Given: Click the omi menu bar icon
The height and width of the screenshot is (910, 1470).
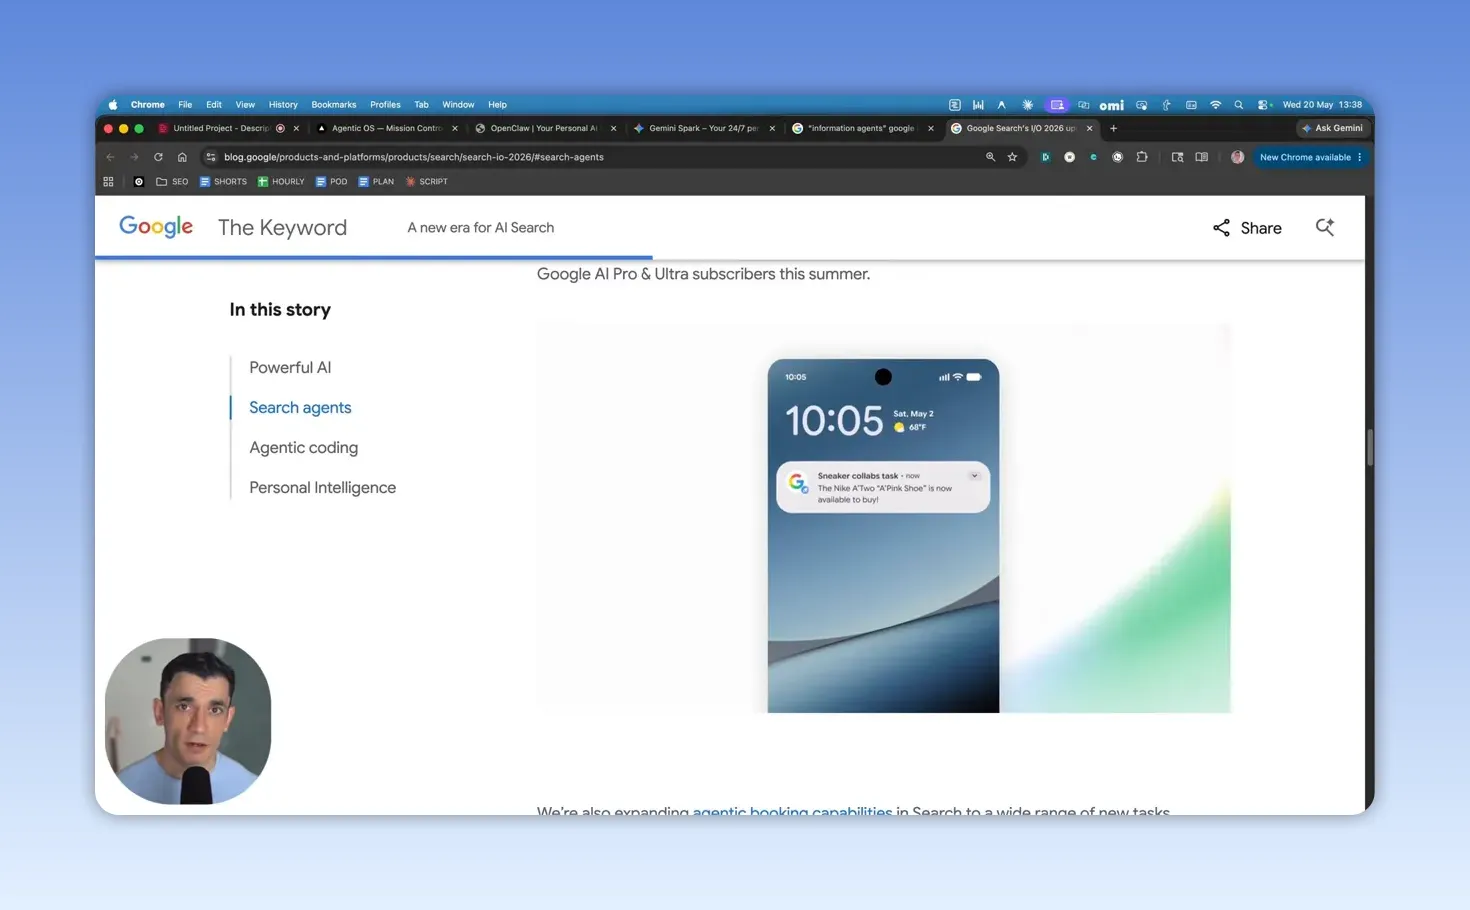Looking at the screenshot, I should (x=1111, y=105).
